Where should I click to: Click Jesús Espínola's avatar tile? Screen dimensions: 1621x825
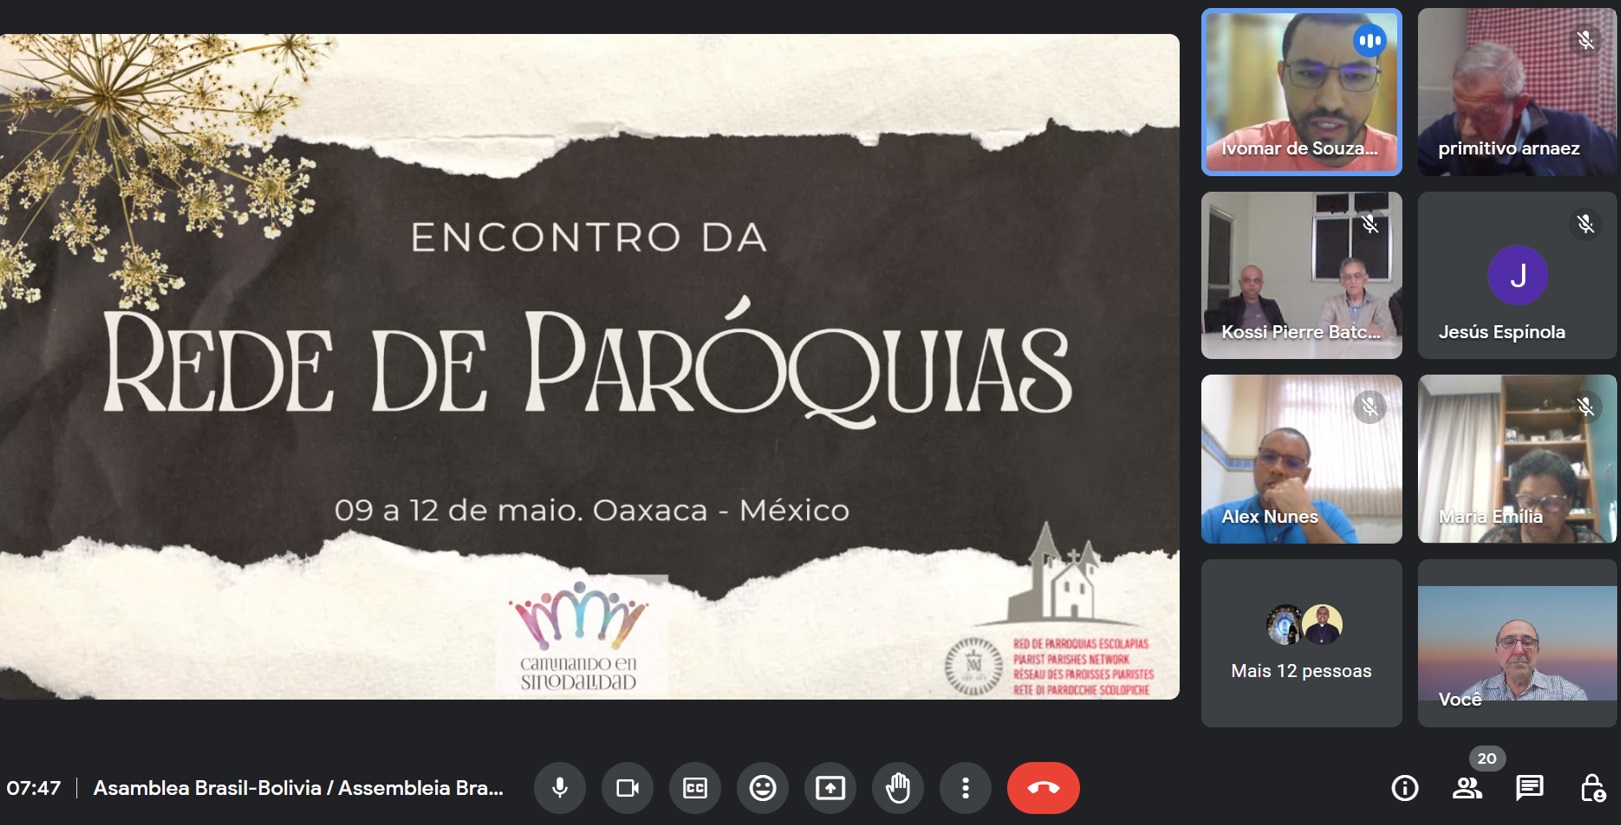click(1517, 275)
